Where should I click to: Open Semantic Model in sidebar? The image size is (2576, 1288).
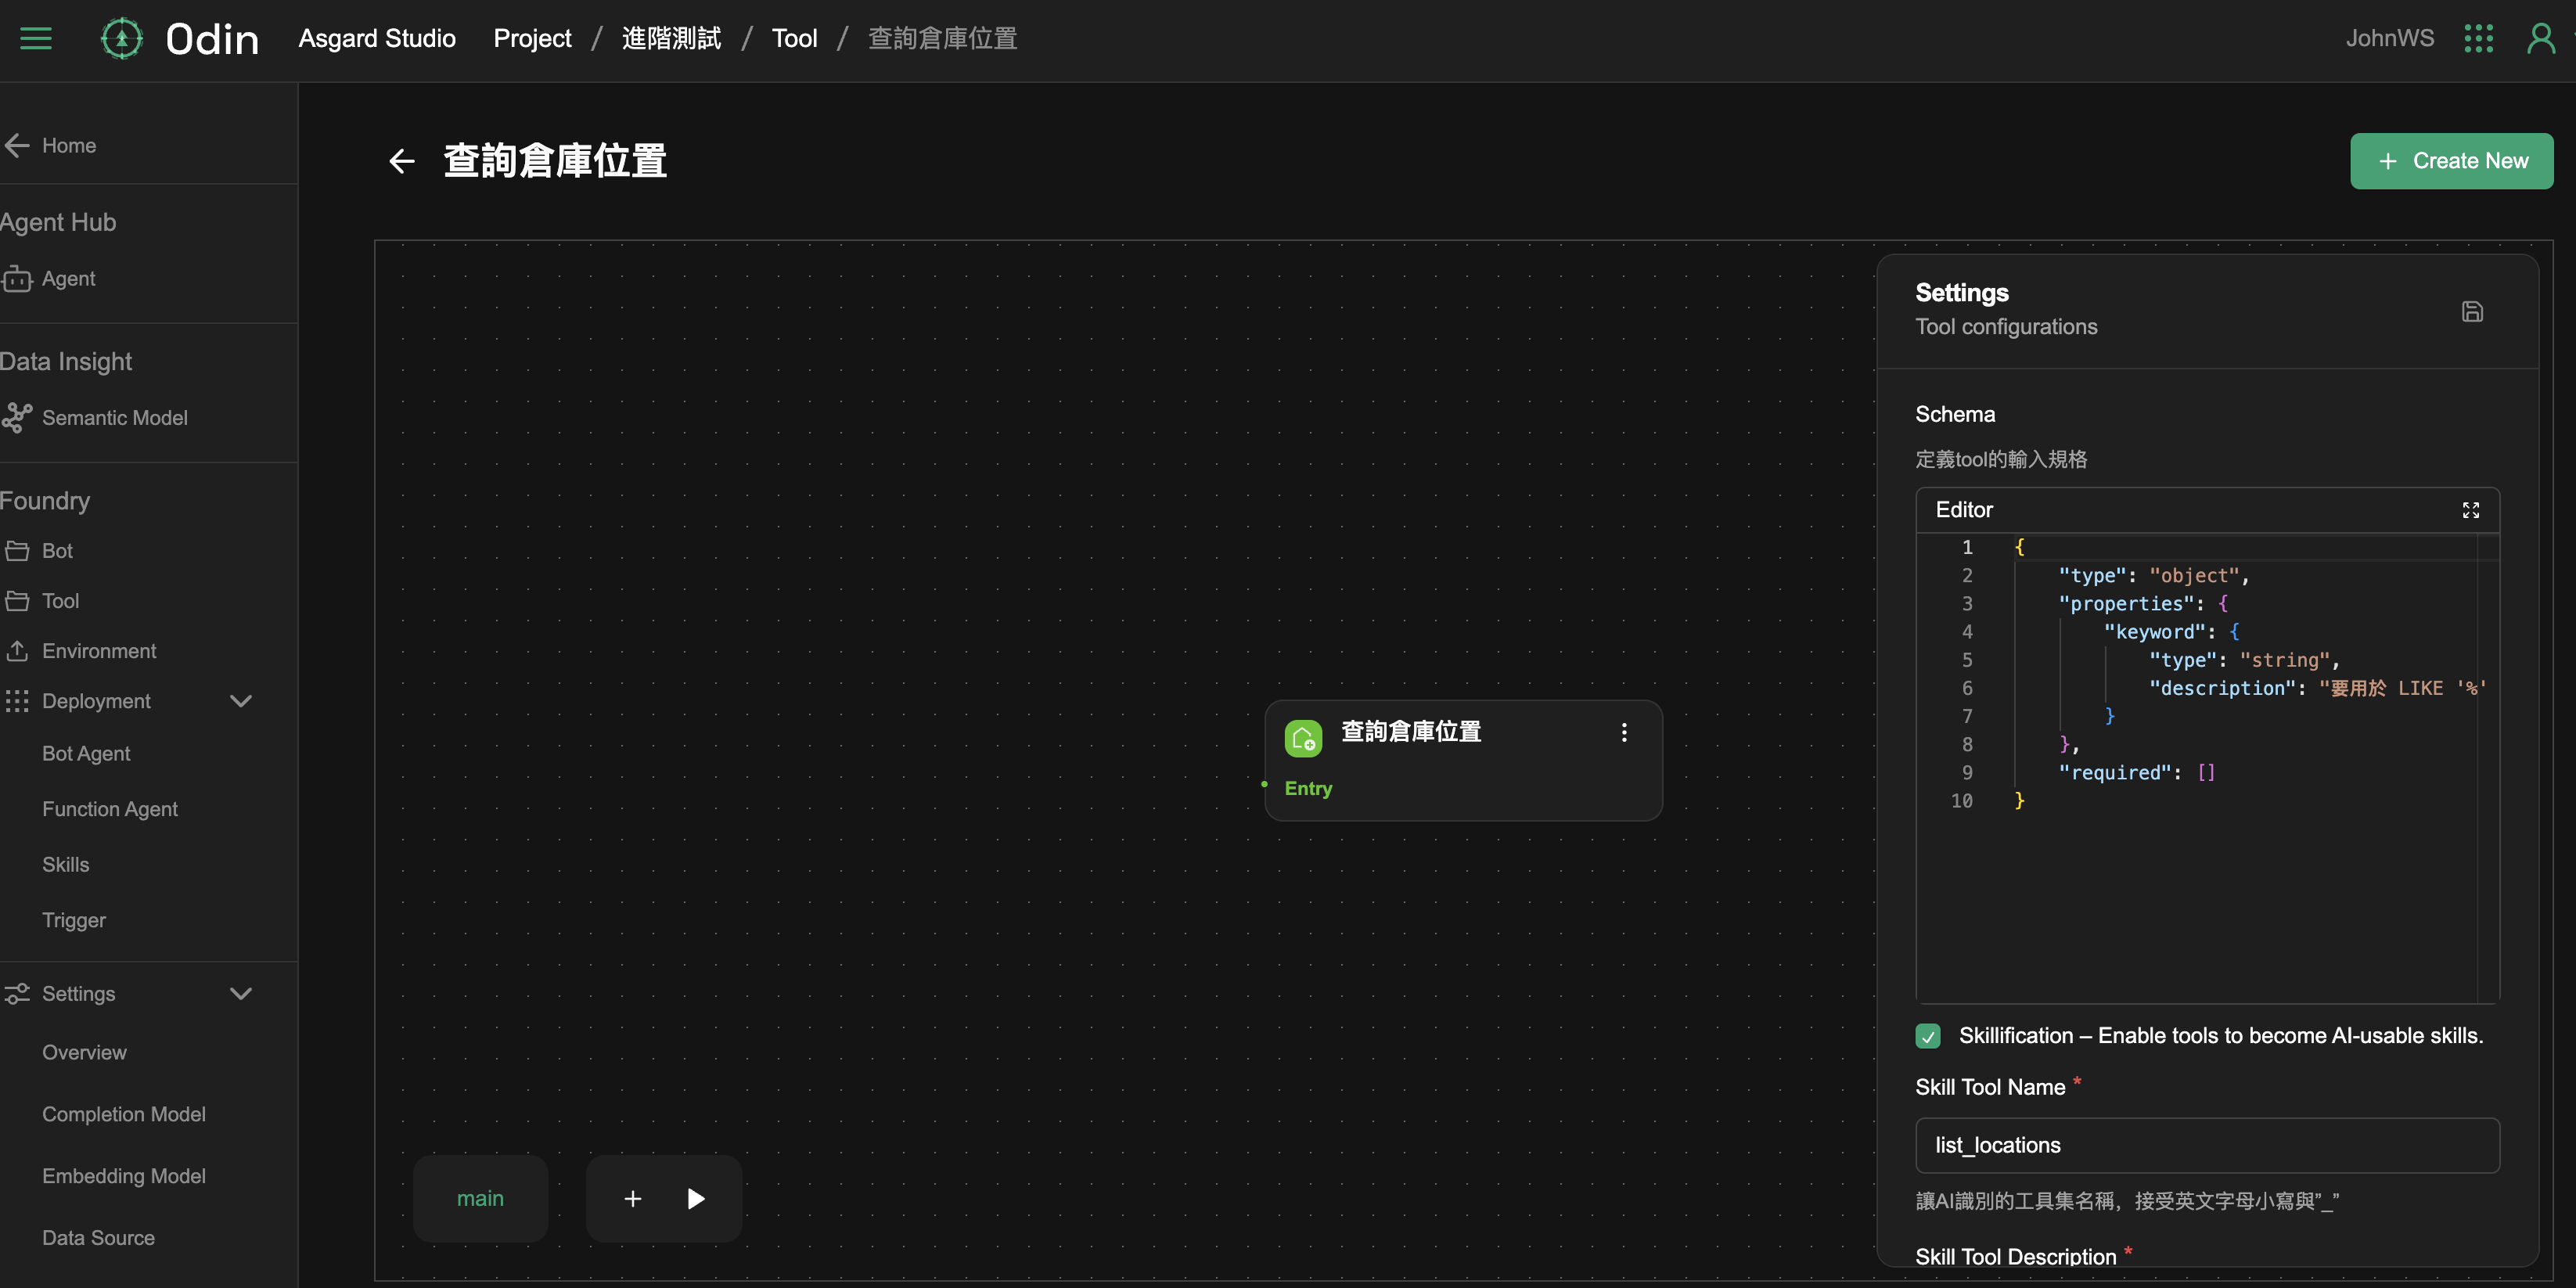pyautogui.click(x=114, y=418)
